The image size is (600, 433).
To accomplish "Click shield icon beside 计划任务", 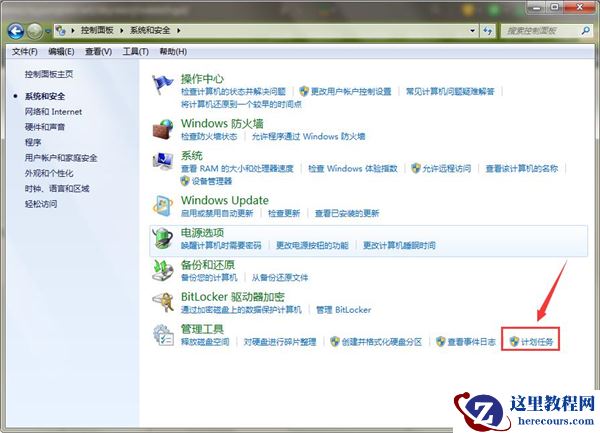I will 514,342.
